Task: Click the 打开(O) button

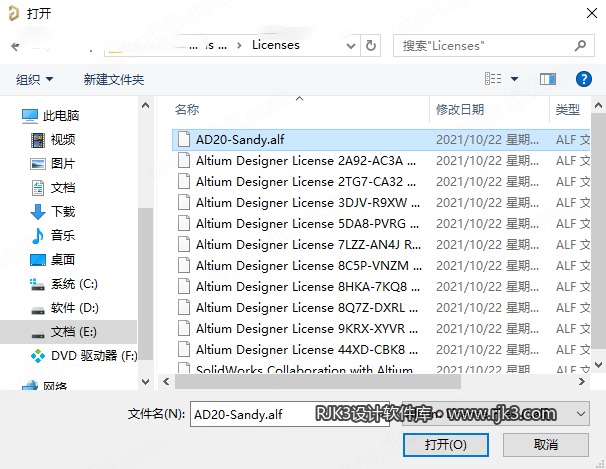Action: pyautogui.click(x=446, y=445)
